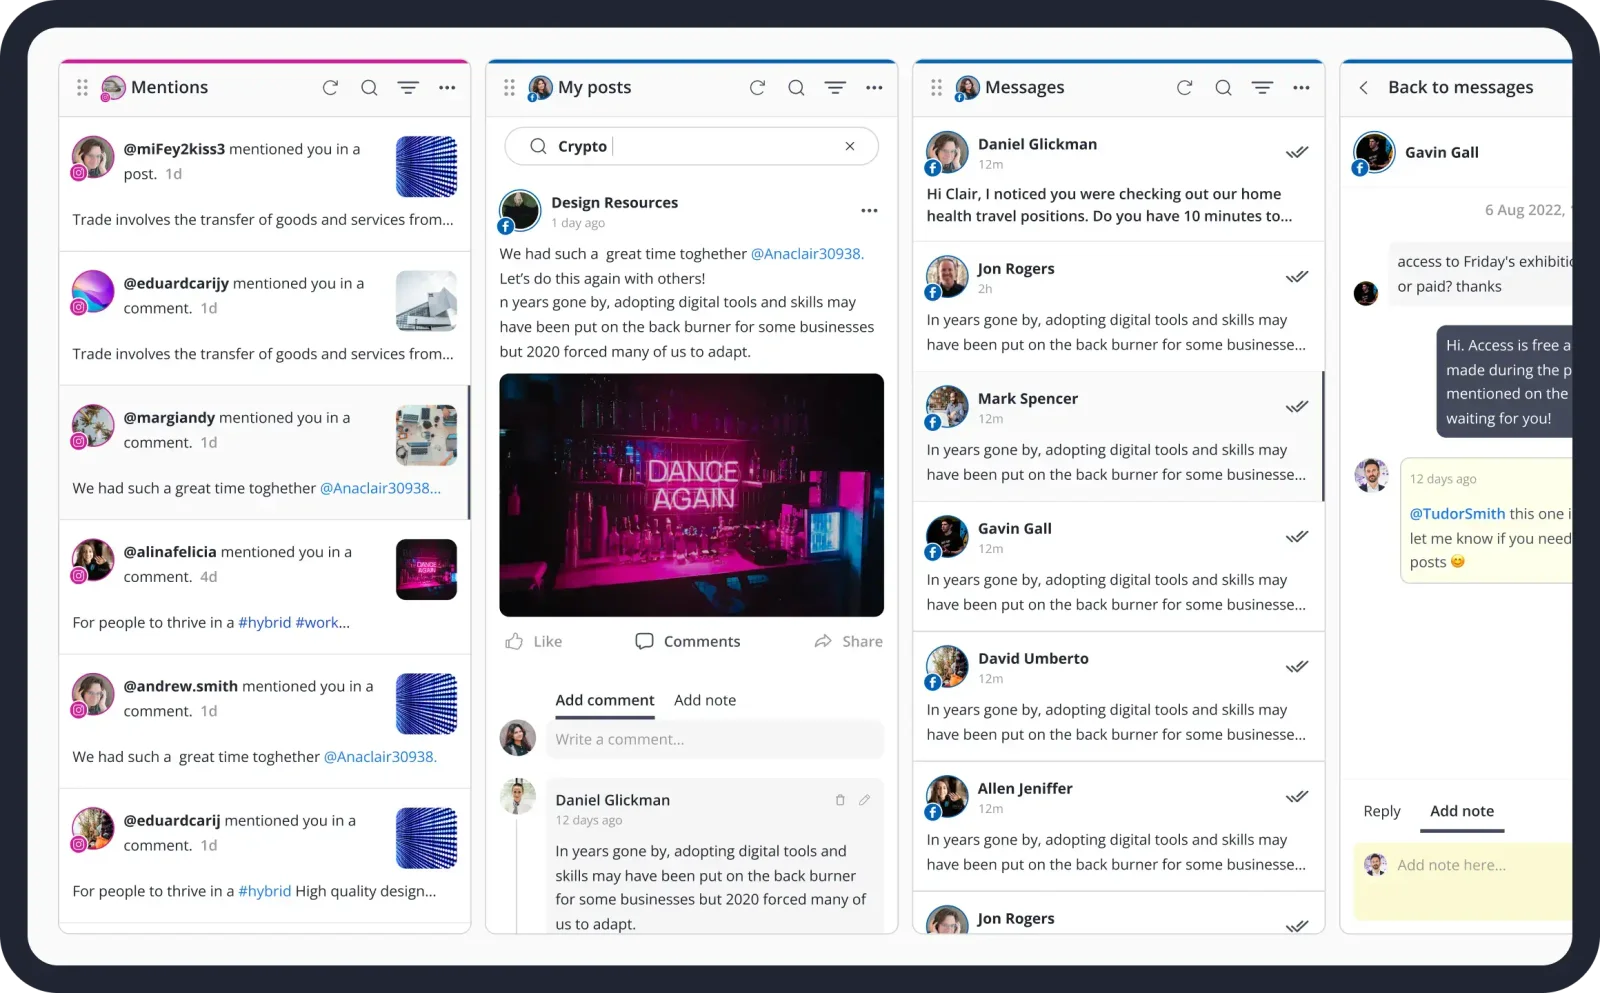
Task: Go back to messages using the back arrow
Action: pyautogui.click(x=1363, y=87)
